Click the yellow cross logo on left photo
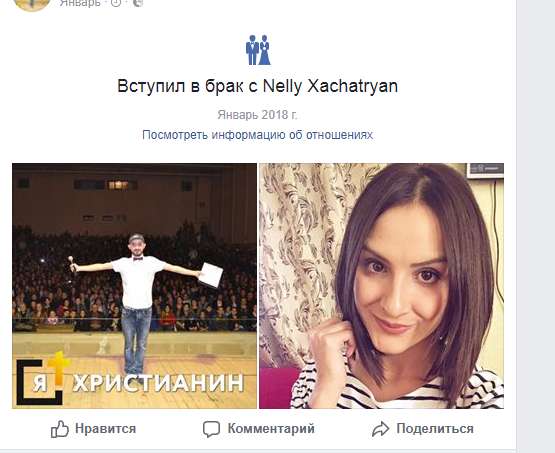 [x=59, y=368]
